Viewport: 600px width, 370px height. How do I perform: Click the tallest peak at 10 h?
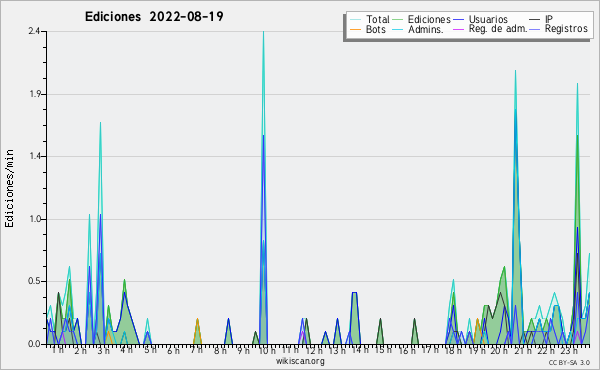(x=263, y=32)
